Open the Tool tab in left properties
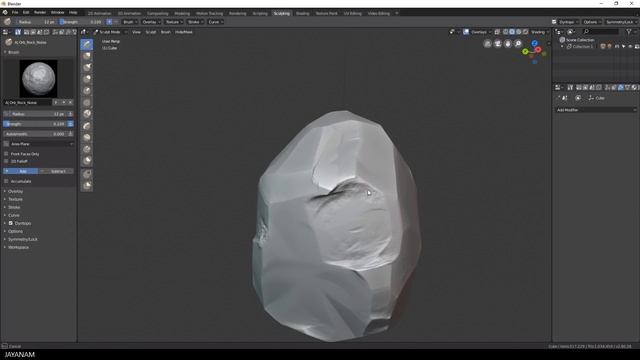The height and width of the screenshot is (360, 640). (x=18, y=32)
